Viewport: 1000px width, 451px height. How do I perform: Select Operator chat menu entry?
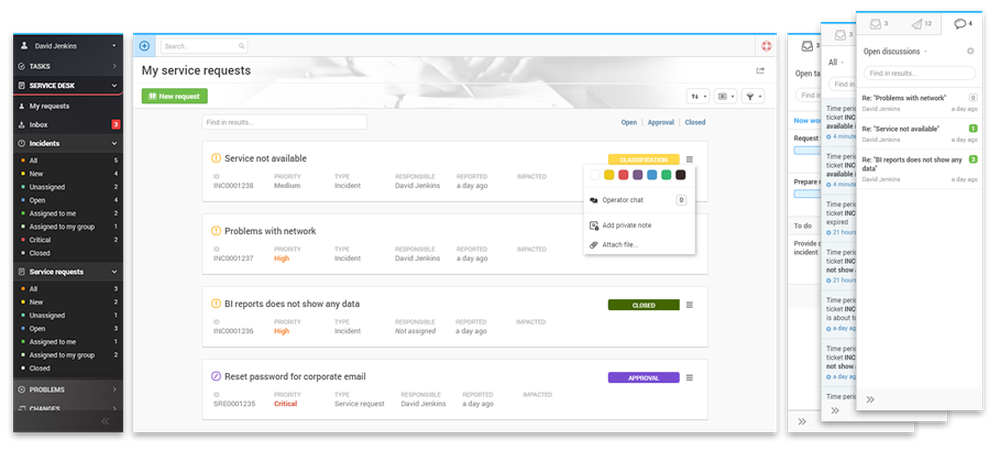(x=639, y=200)
